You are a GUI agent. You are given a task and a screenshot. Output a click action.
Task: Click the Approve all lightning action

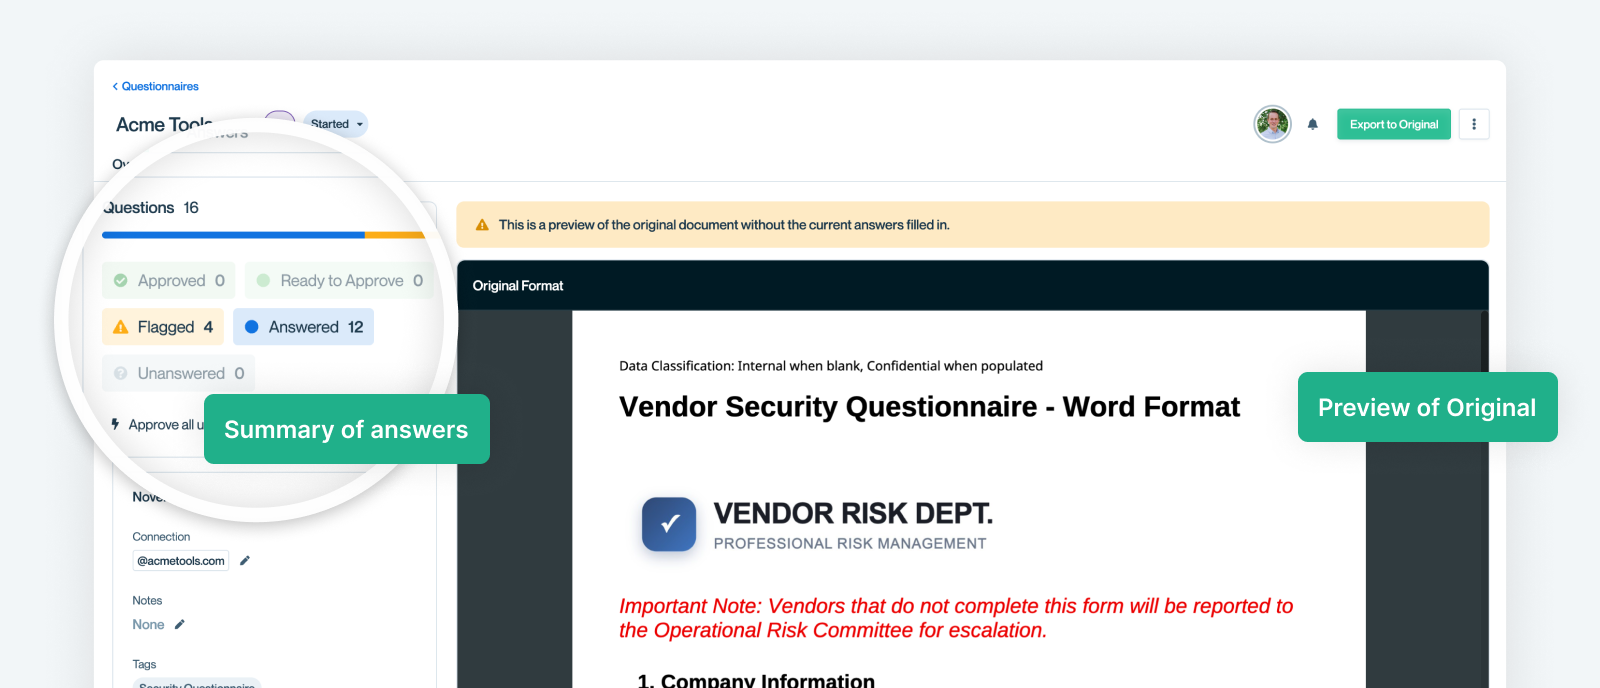click(157, 425)
